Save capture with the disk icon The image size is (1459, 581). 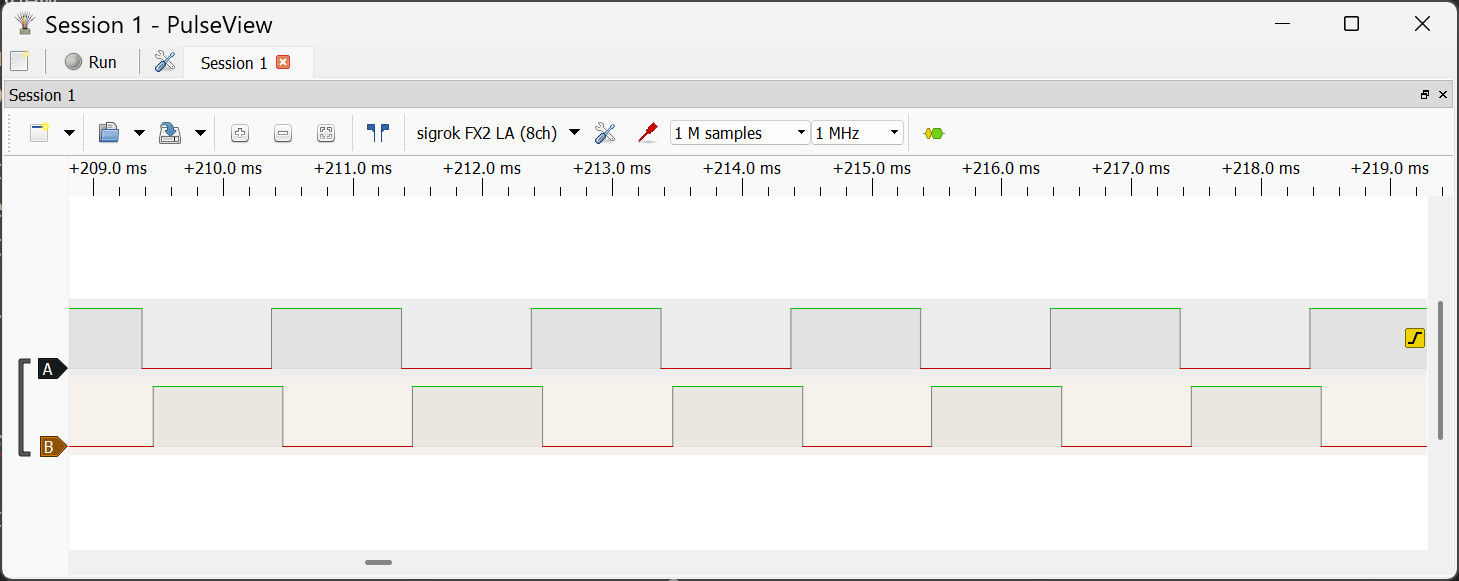click(x=170, y=133)
